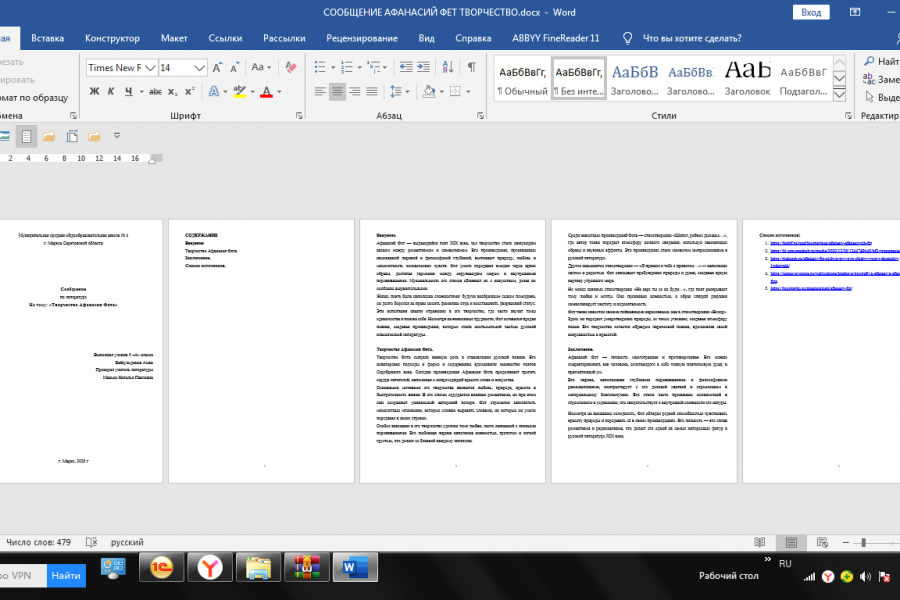Apply subscript formatting
The image size is (900, 600).
click(172, 91)
